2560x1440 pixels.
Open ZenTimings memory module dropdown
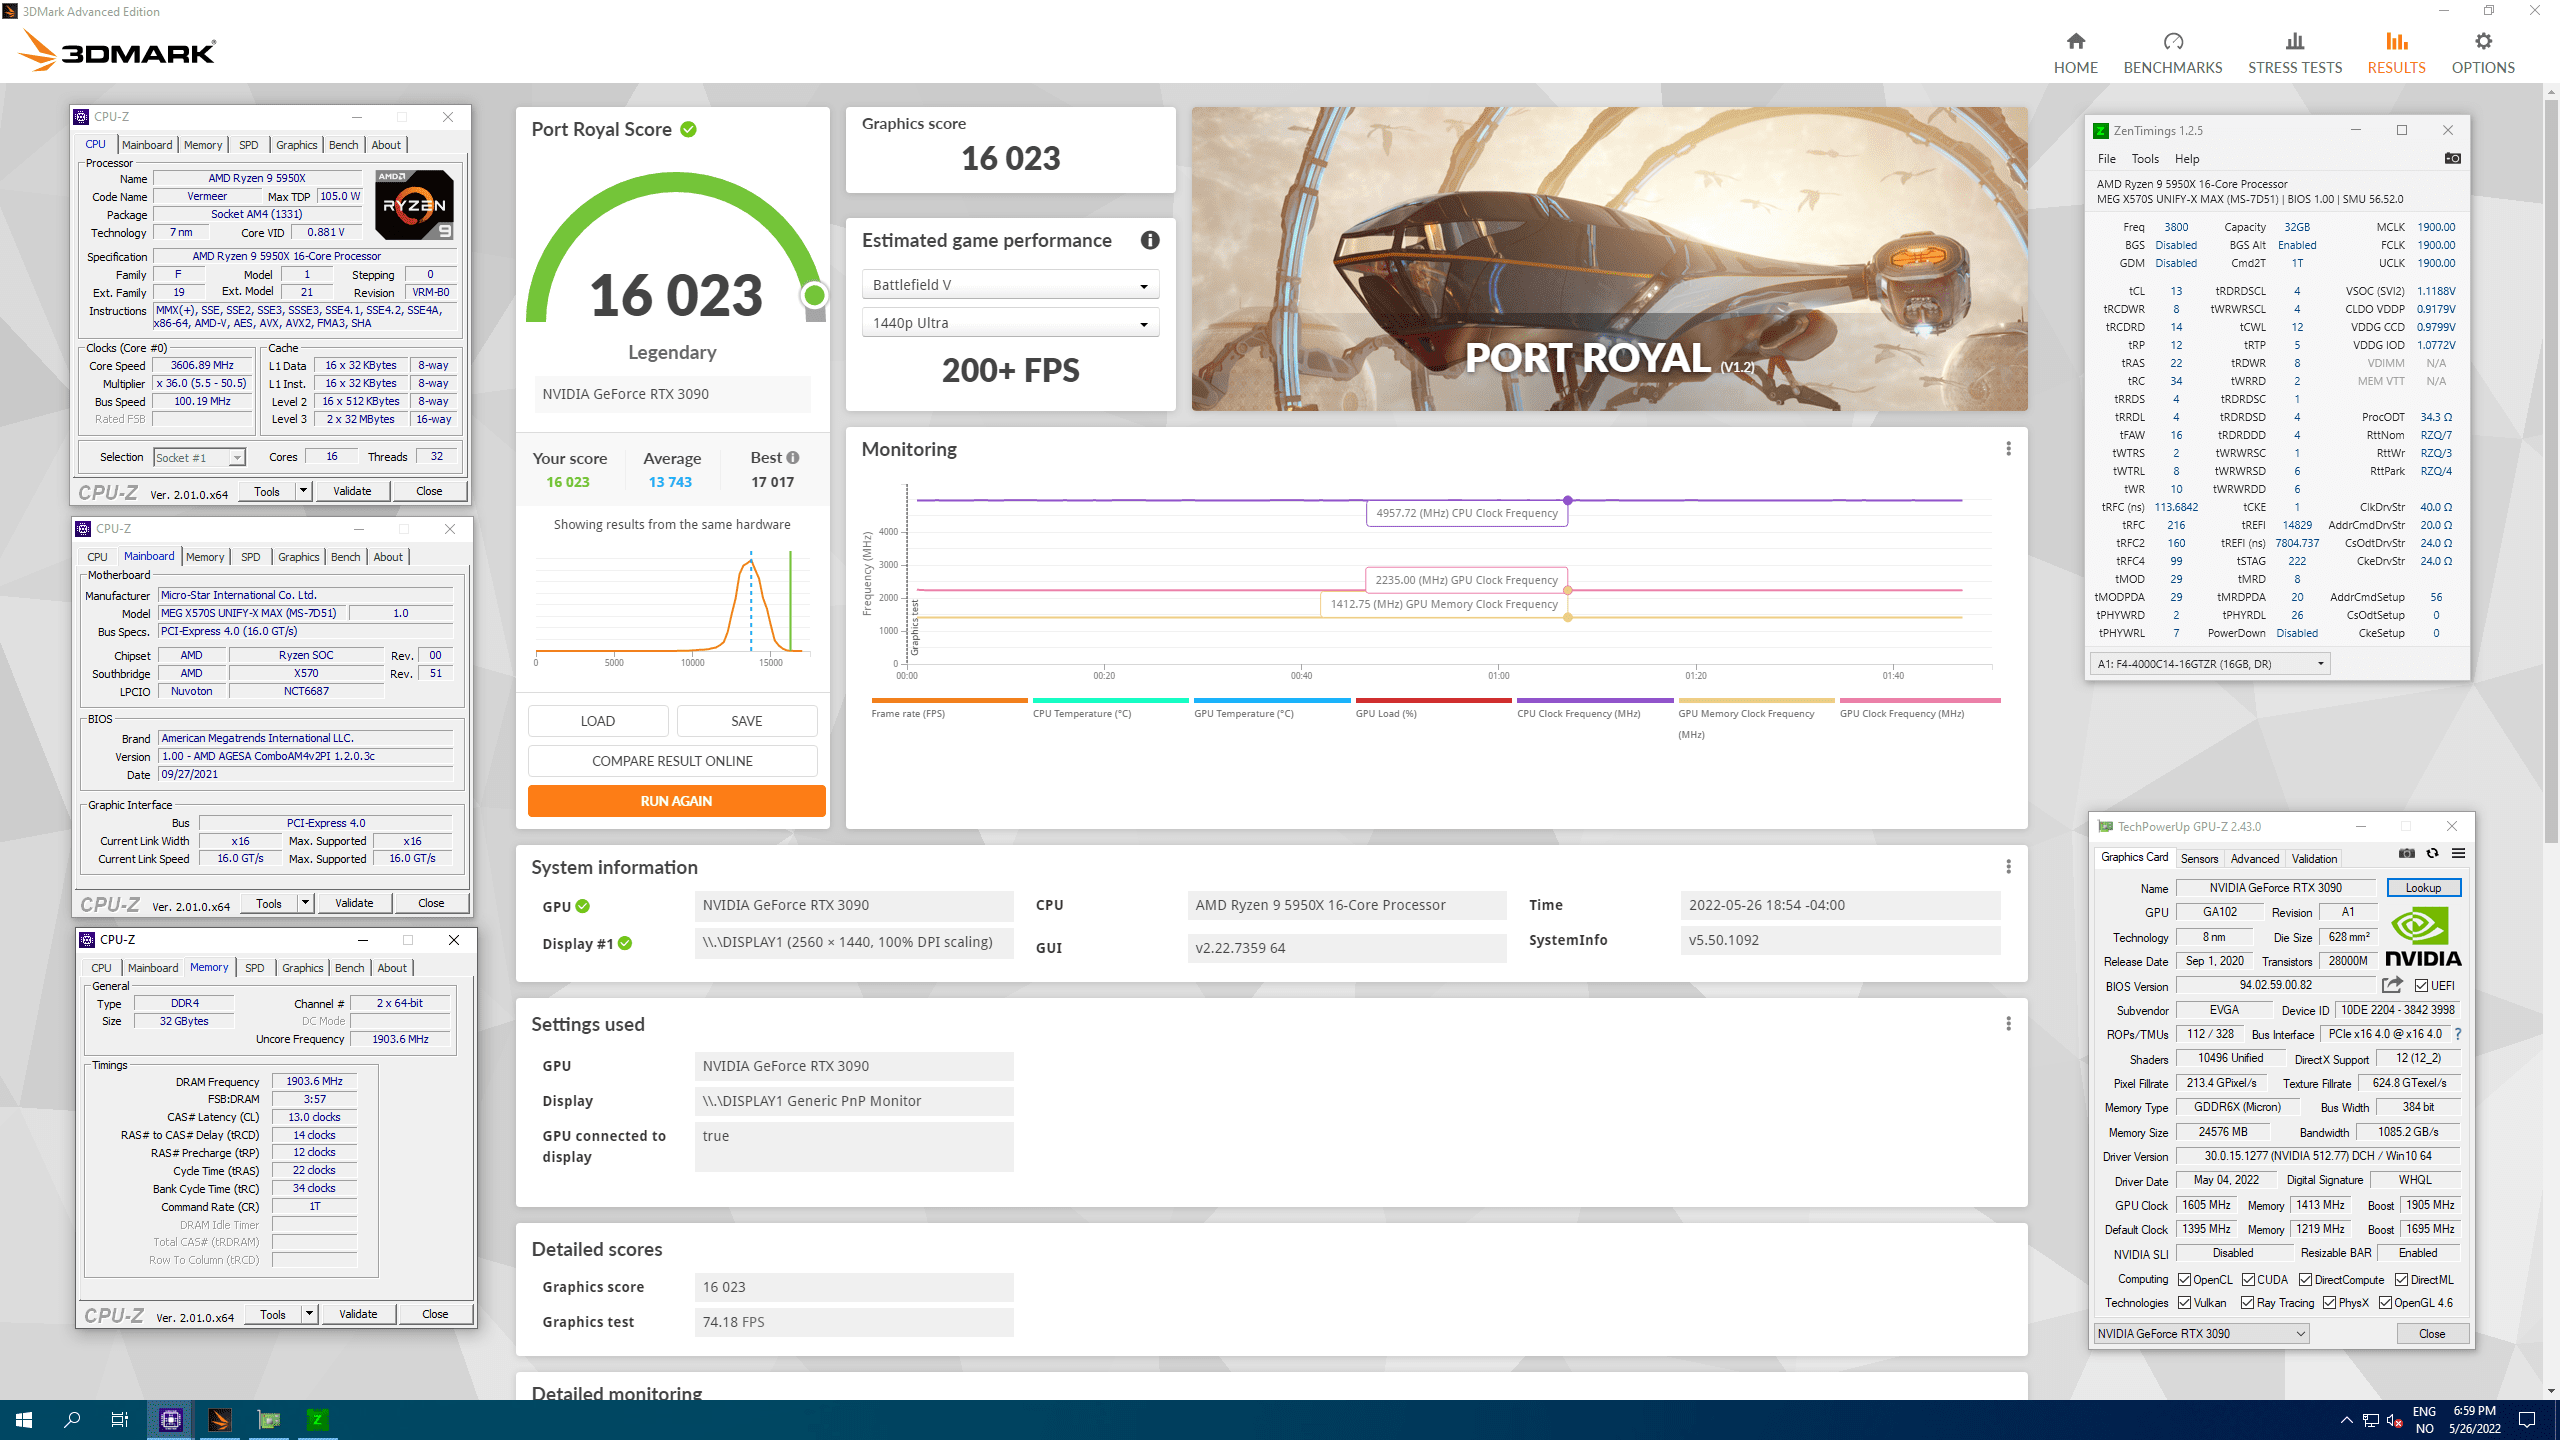[x=2210, y=664]
